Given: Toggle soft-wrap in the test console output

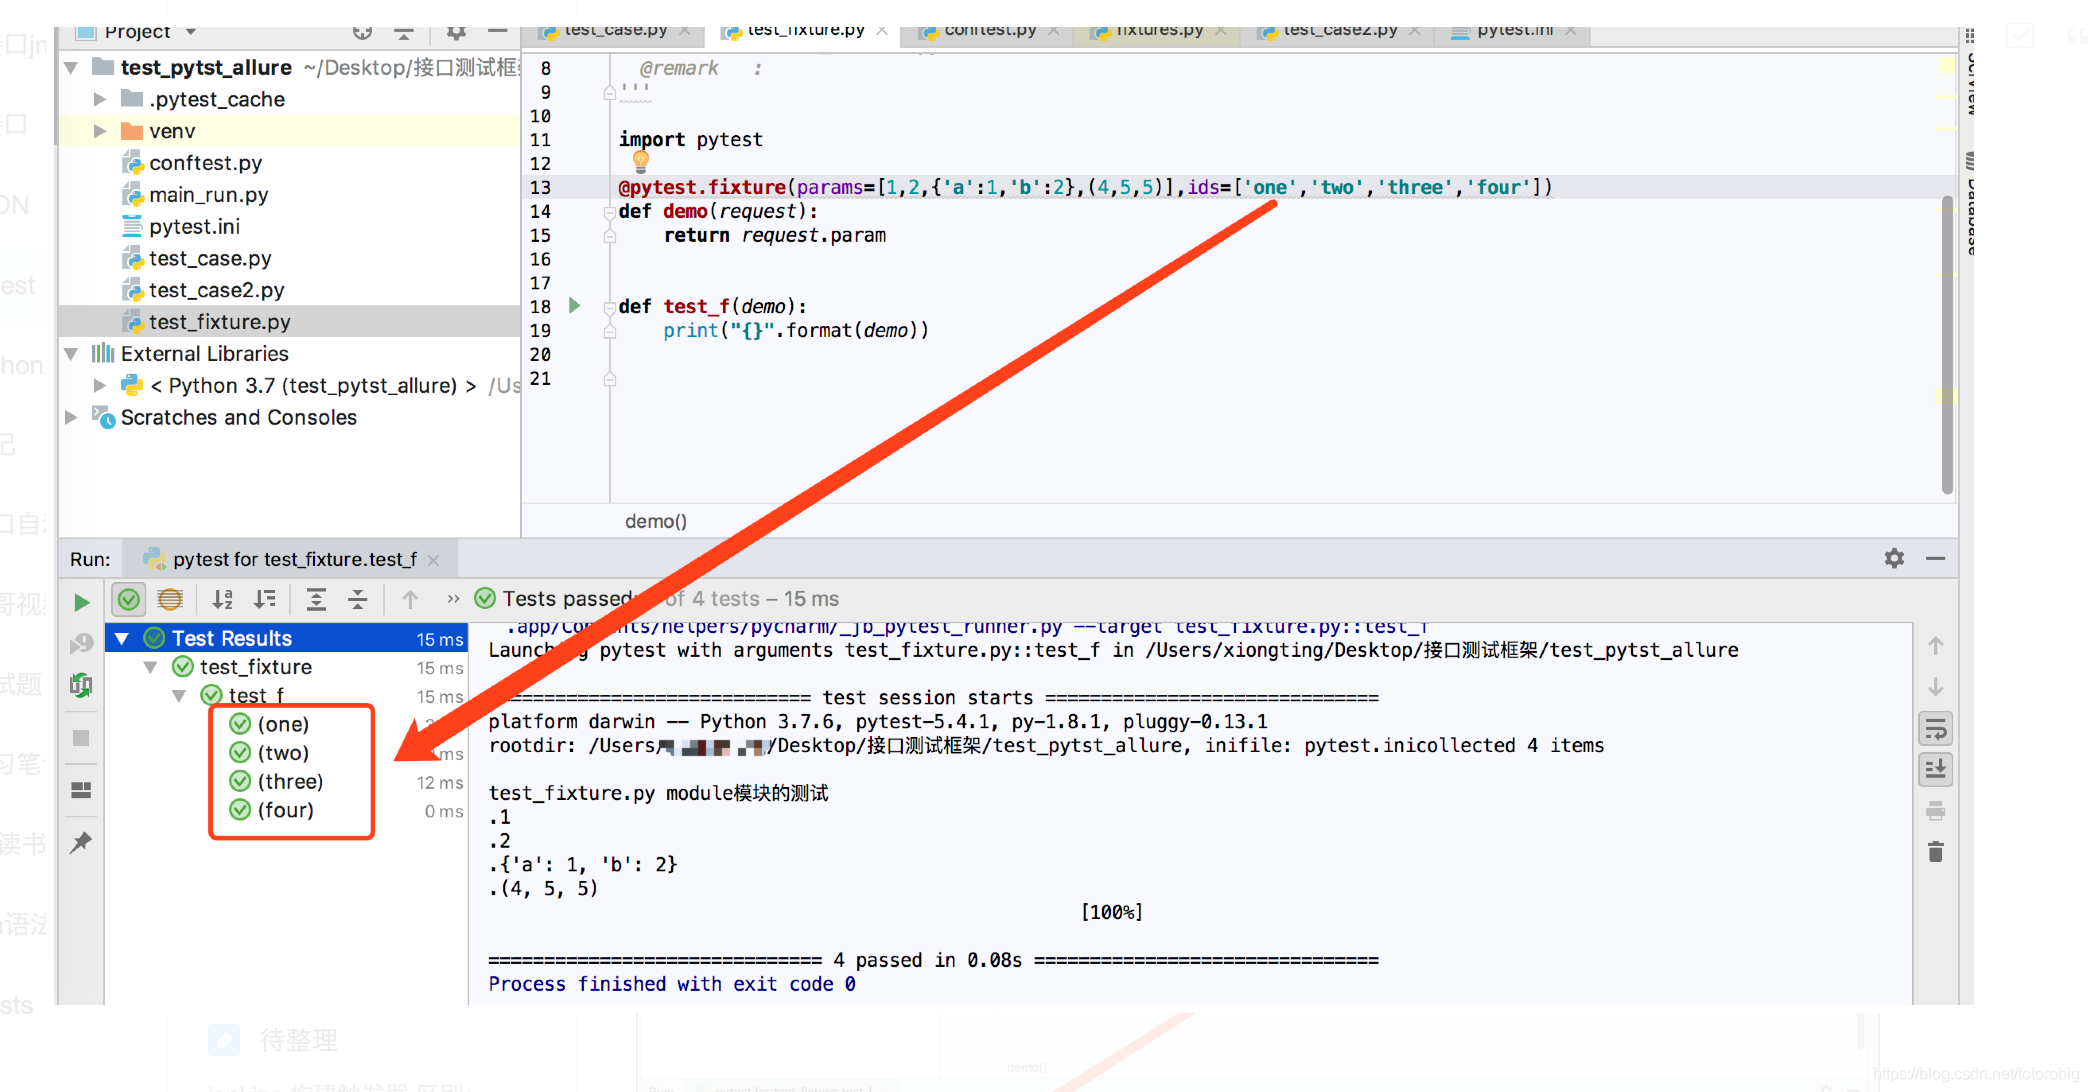Looking at the screenshot, I should pos(1936,728).
